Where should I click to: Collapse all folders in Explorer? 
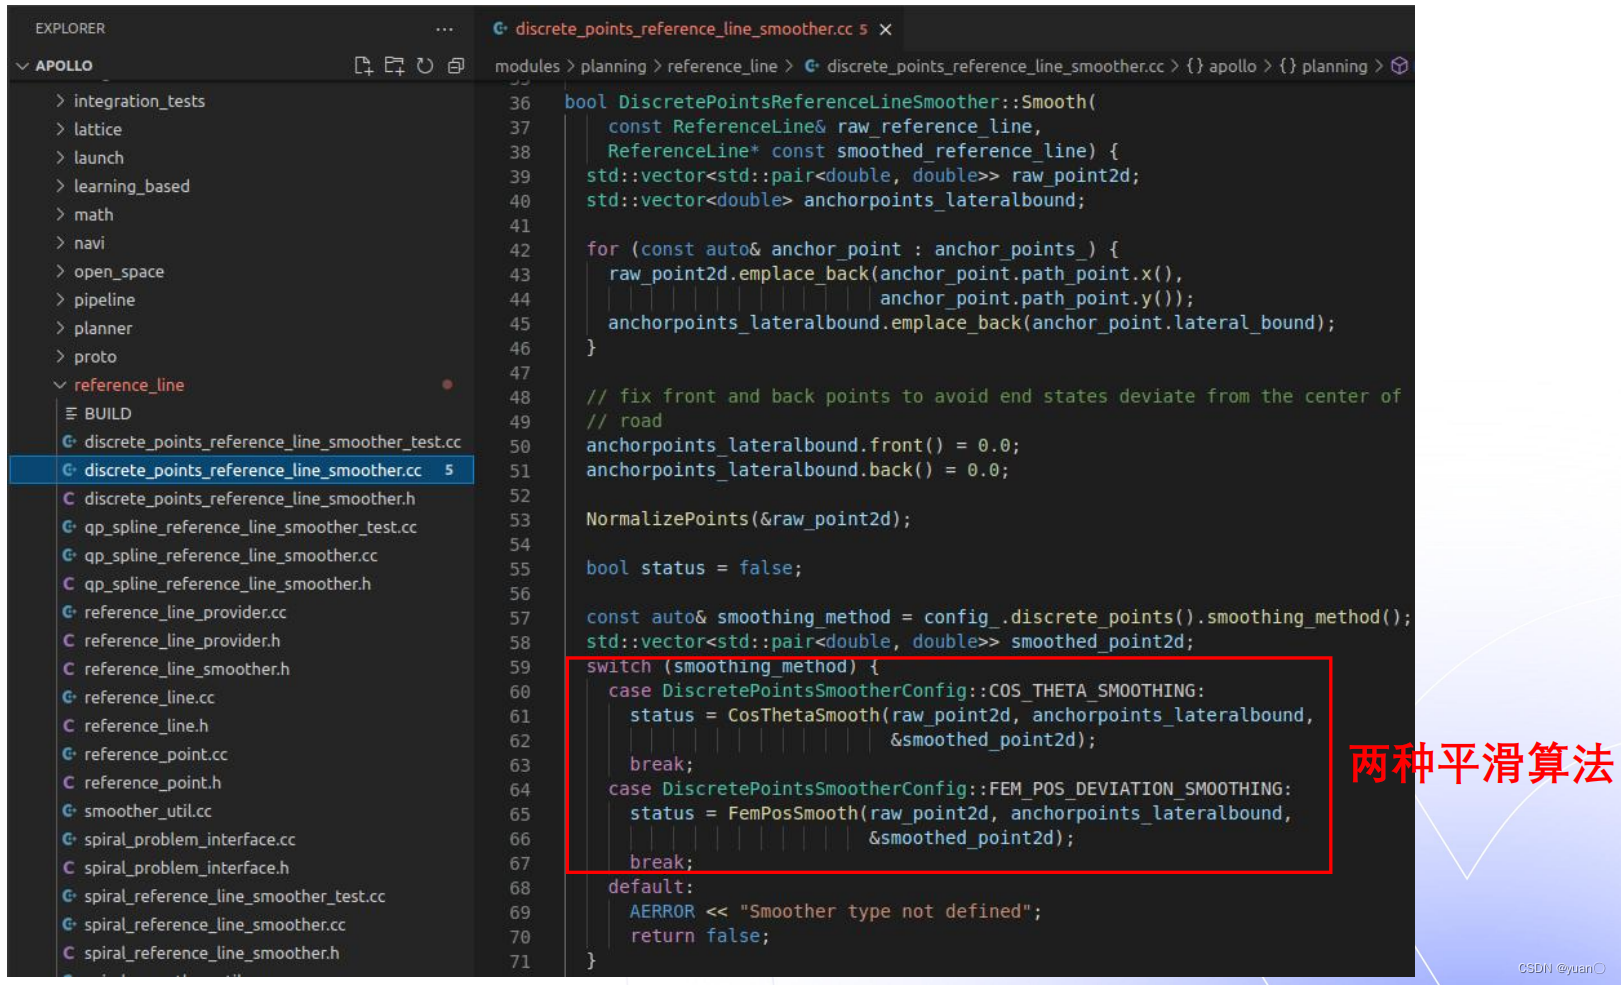point(456,66)
